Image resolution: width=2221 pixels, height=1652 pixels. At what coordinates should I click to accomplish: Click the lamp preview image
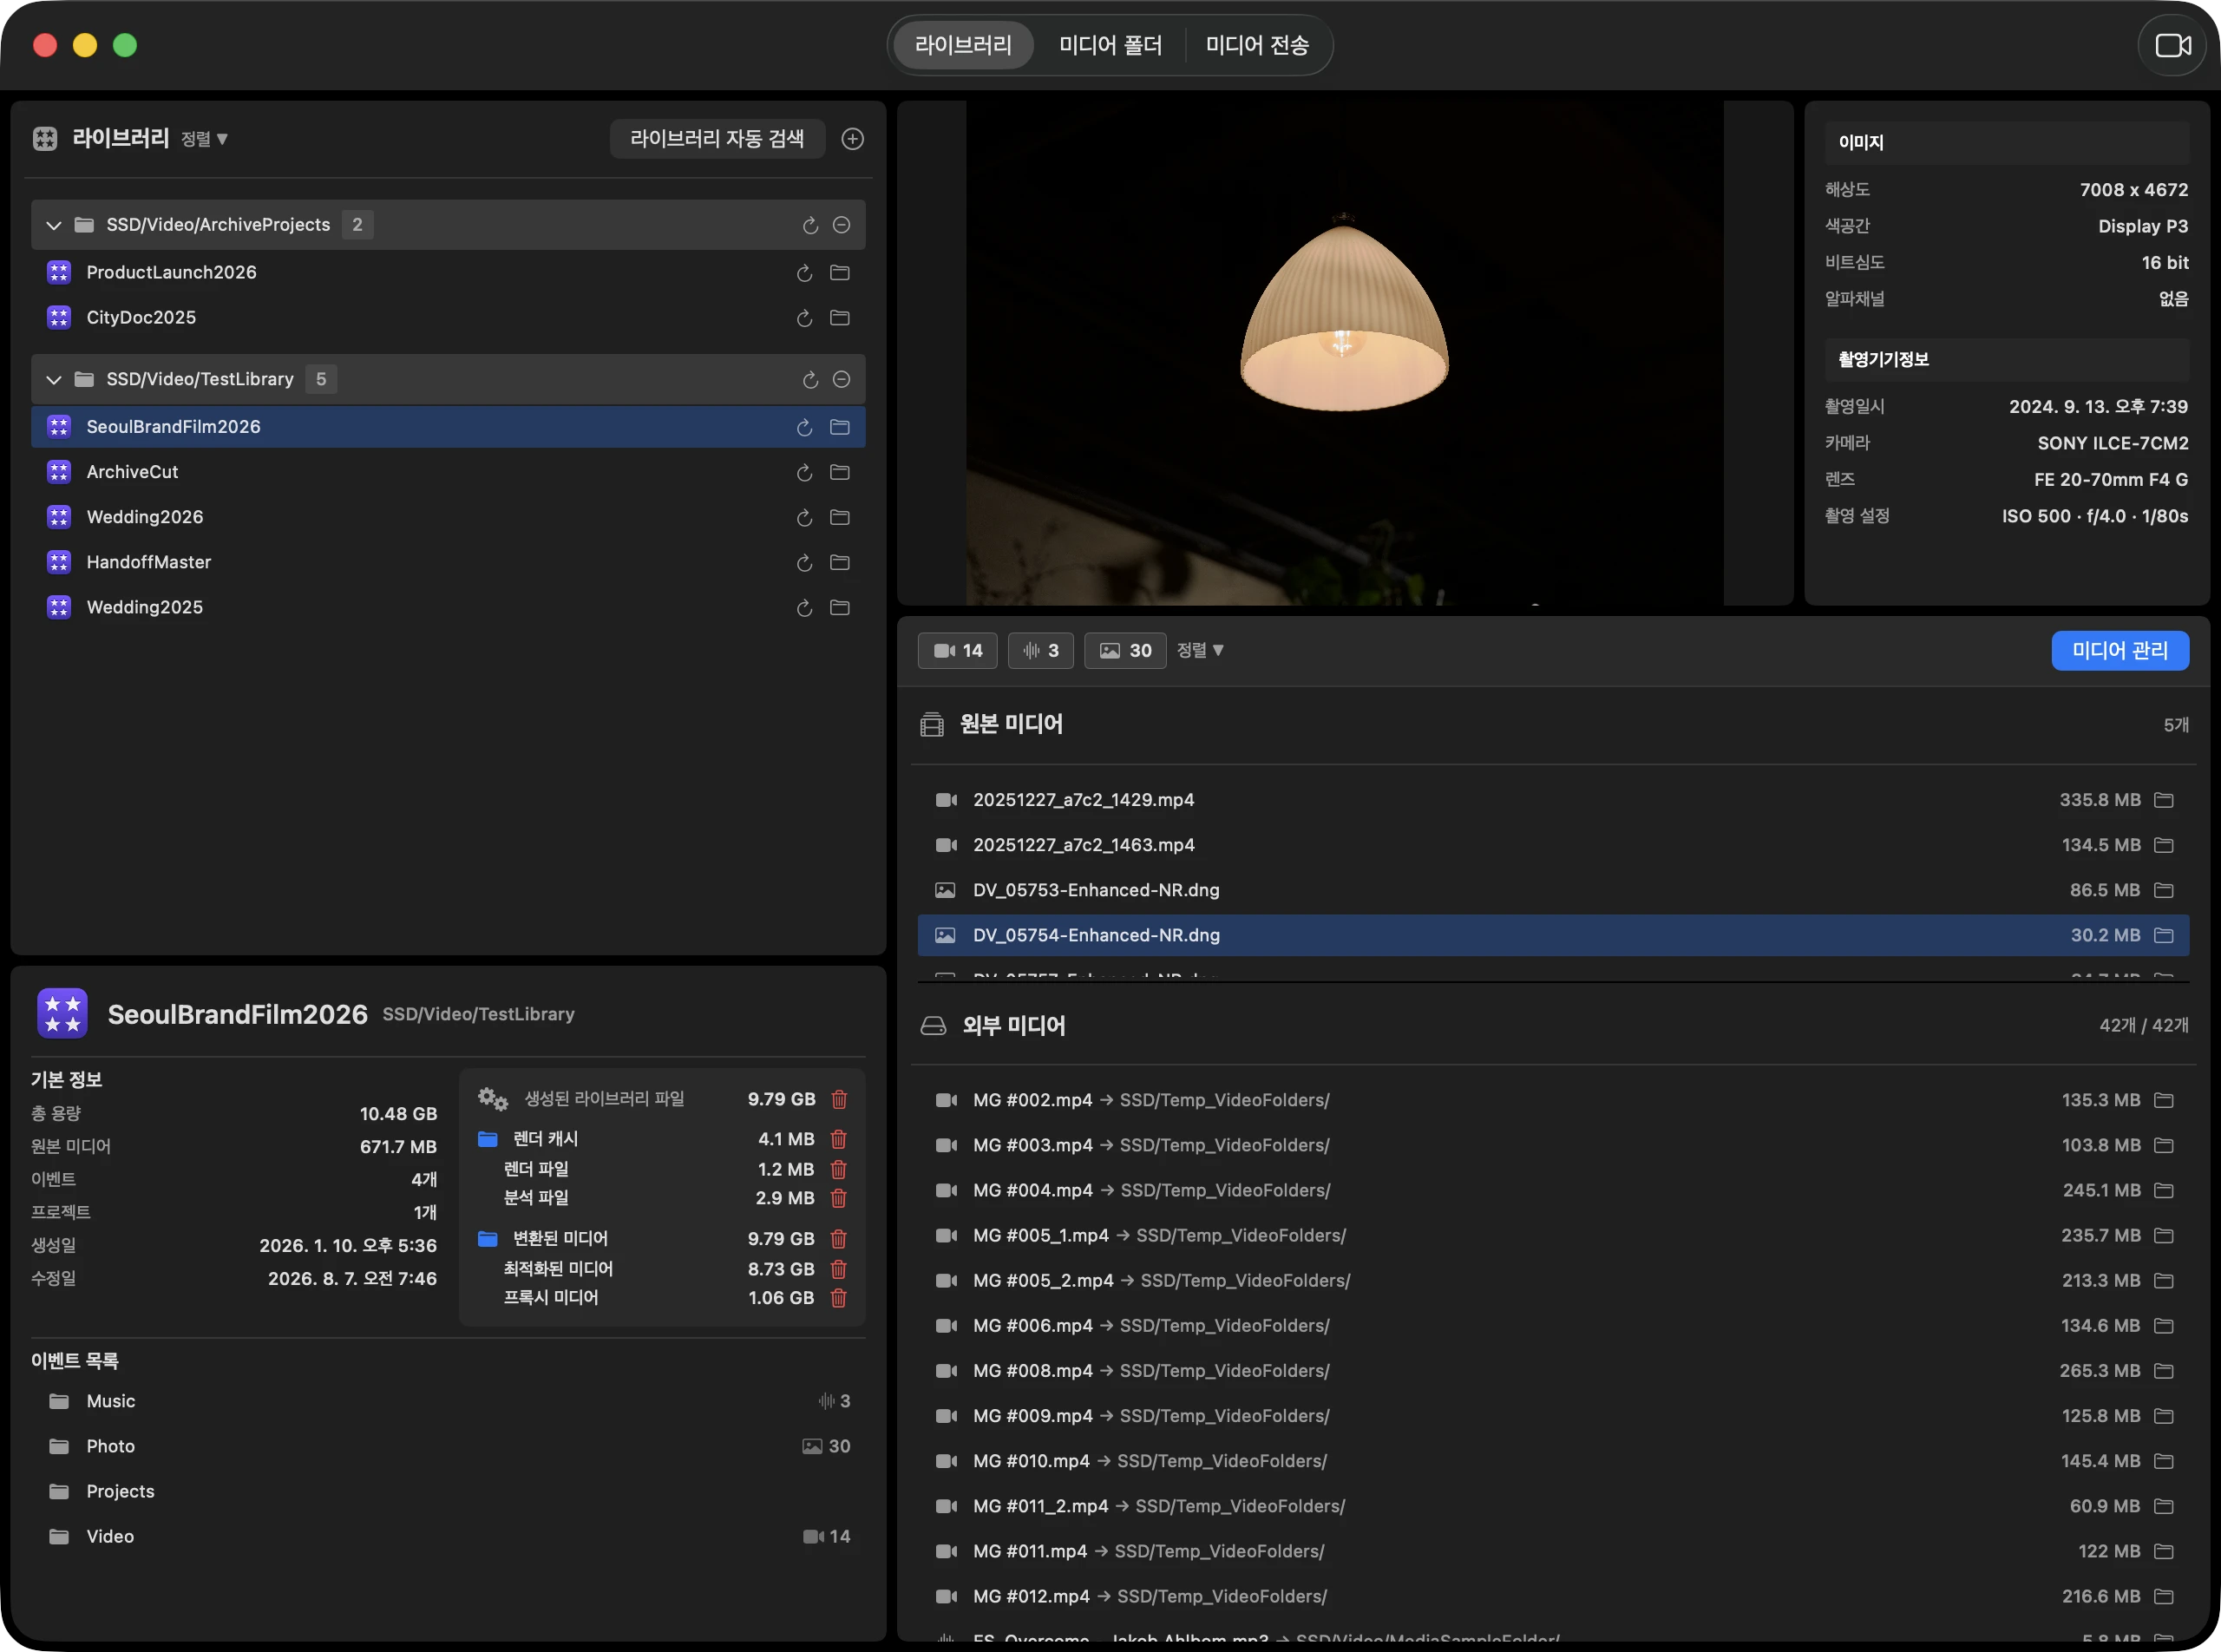[x=1344, y=353]
